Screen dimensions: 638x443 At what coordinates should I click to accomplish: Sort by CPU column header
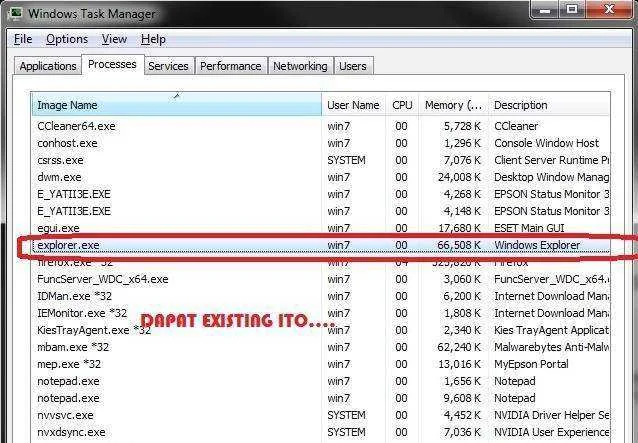tap(402, 105)
